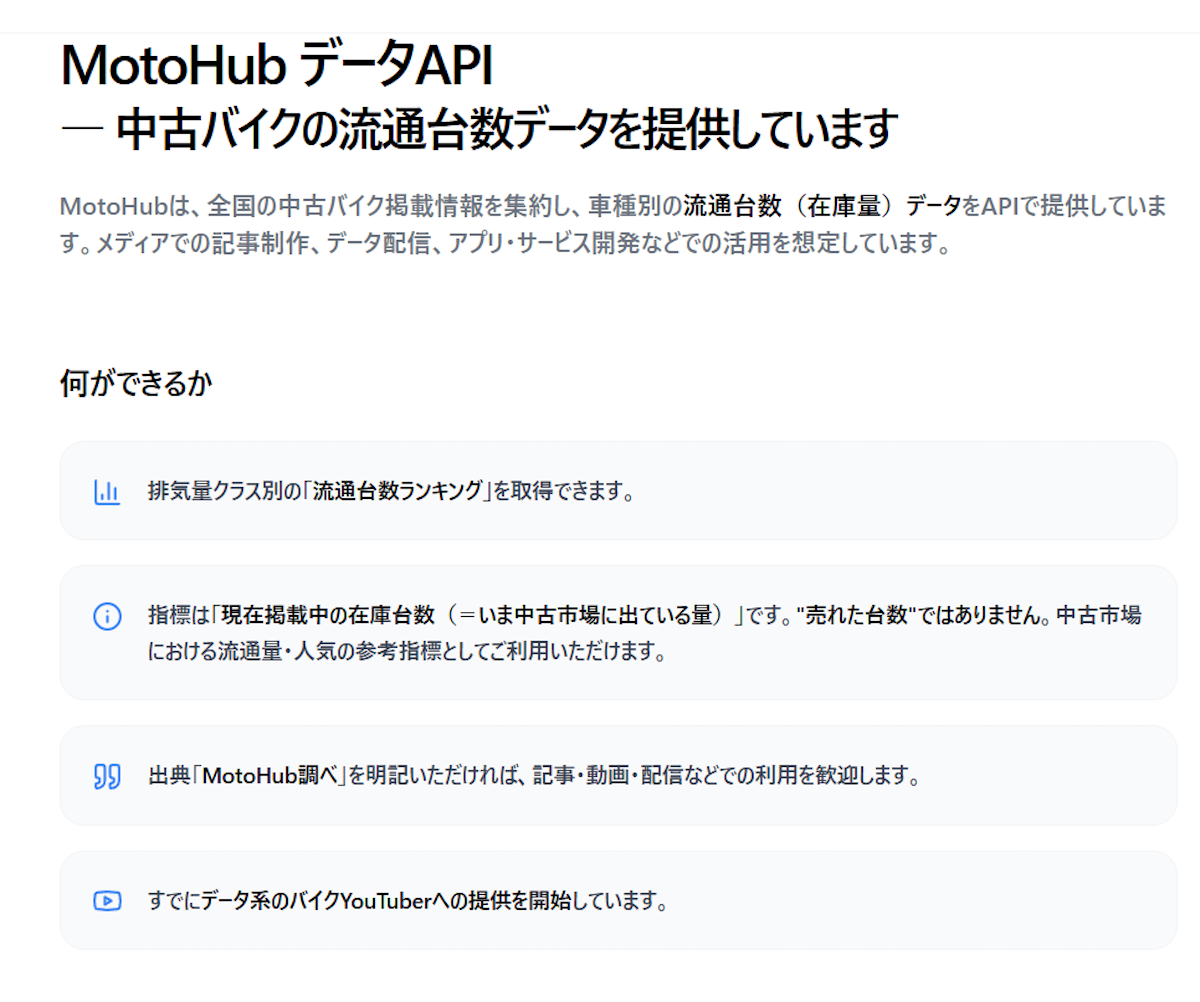Click the bold text 流通台数（在庫量）データ

(x=820, y=207)
